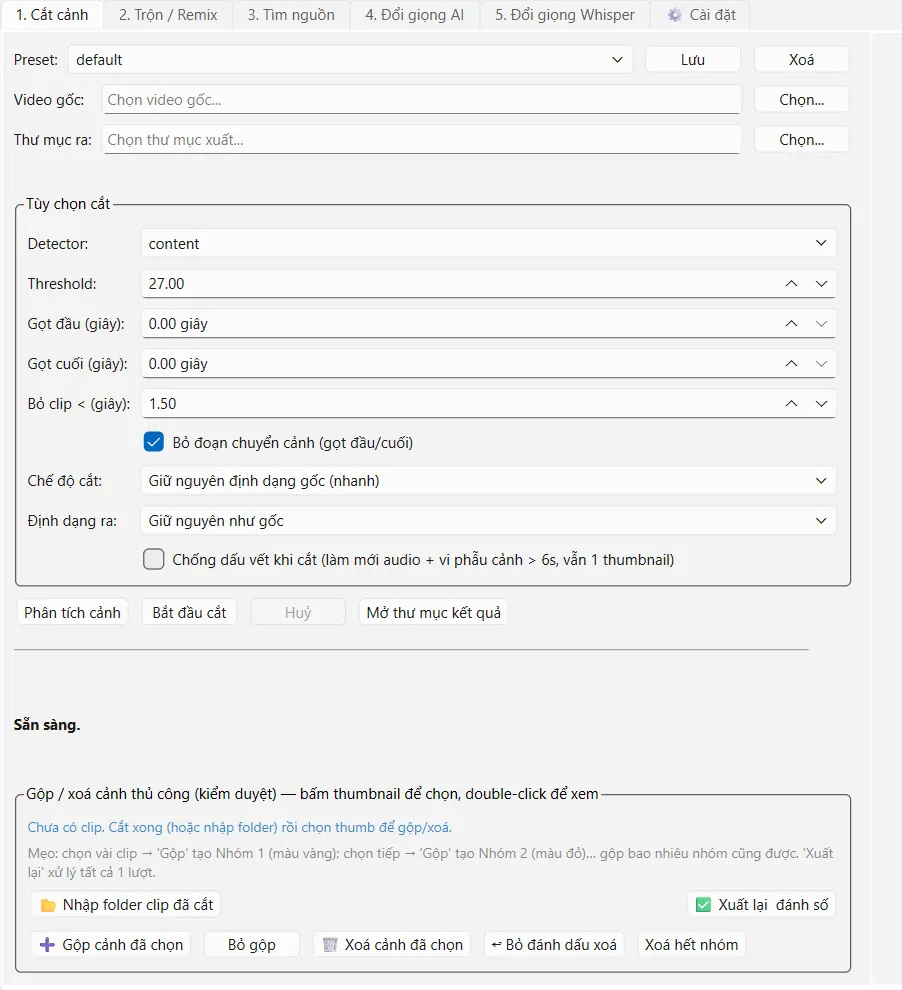This screenshot has height=990, width=902.
Task: Click the Bắt đầu cắt button
Action: tap(189, 612)
